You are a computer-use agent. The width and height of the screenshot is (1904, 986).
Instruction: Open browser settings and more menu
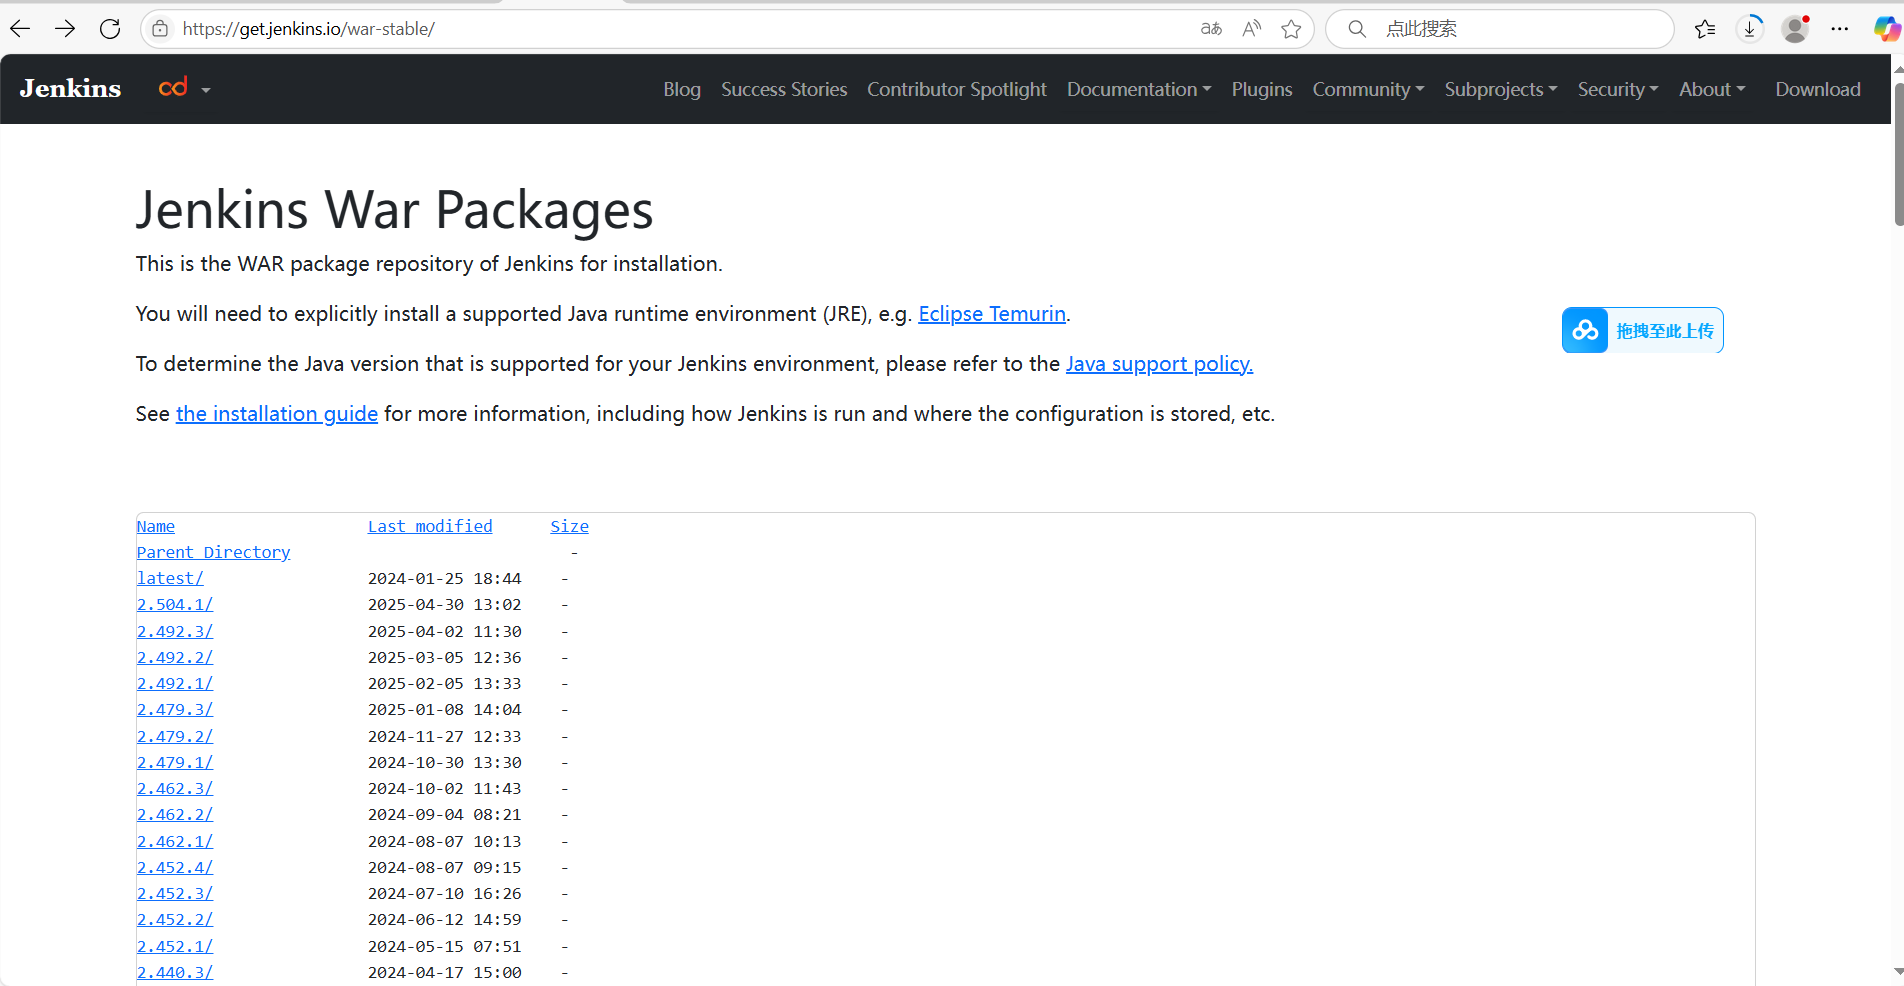(1840, 29)
